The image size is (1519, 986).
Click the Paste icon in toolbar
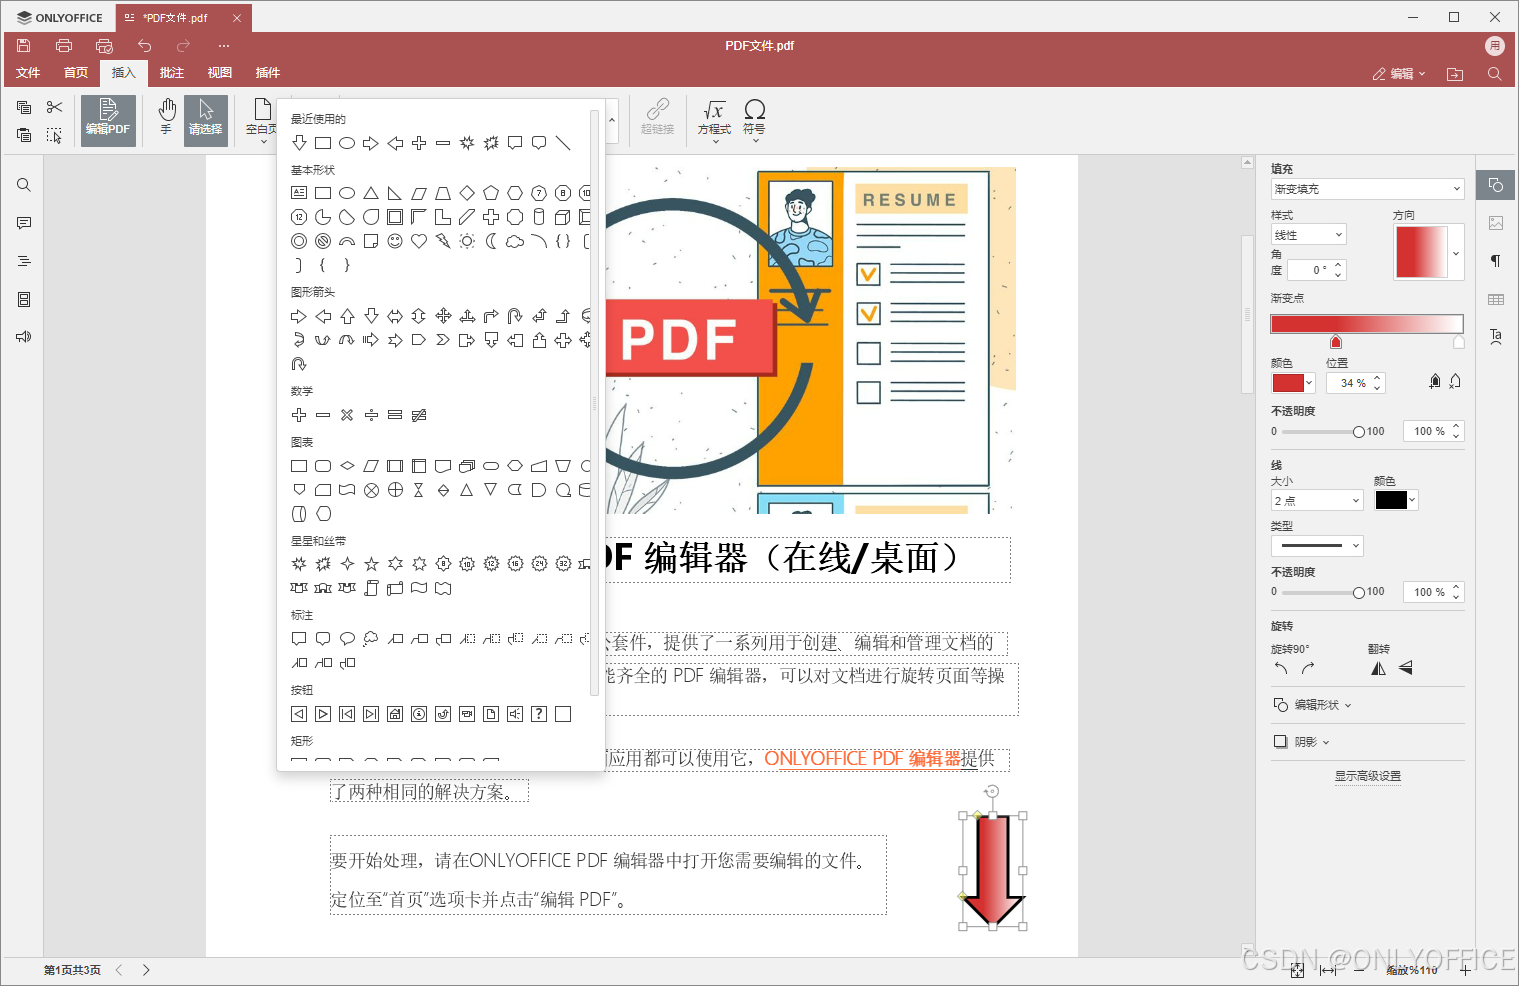24,135
